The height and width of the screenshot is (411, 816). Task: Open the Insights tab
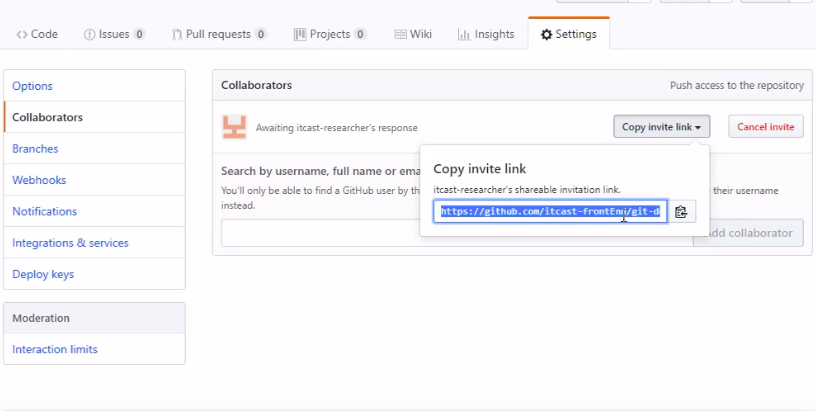pos(486,34)
